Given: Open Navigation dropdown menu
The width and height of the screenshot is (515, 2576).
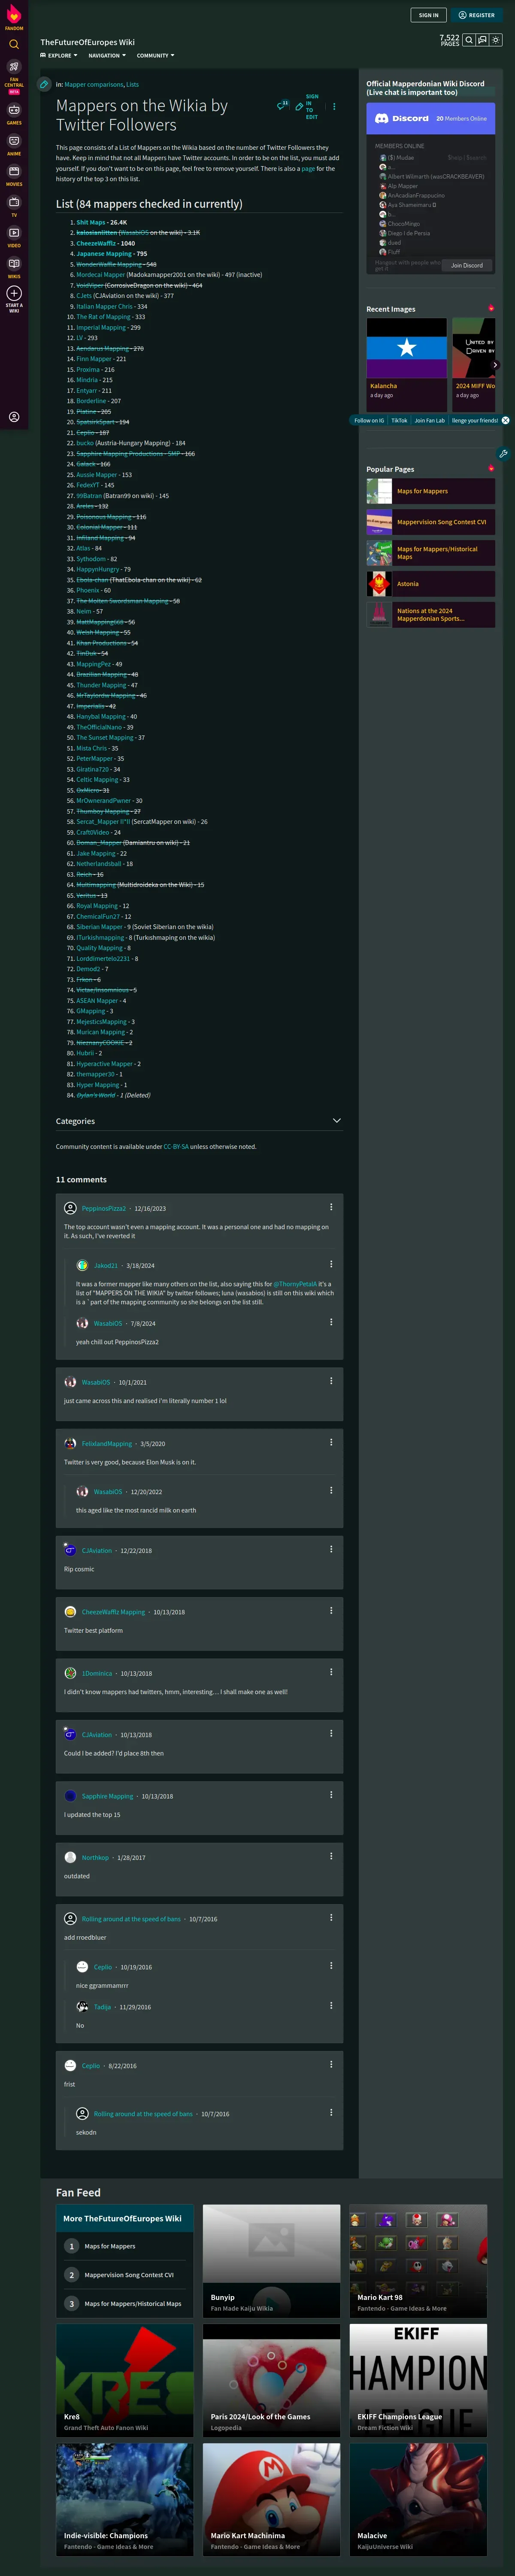Looking at the screenshot, I should pos(106,55).
